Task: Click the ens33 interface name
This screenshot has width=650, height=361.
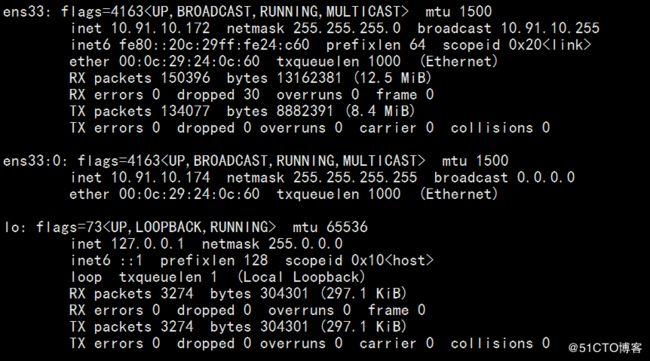Action: 27,11
